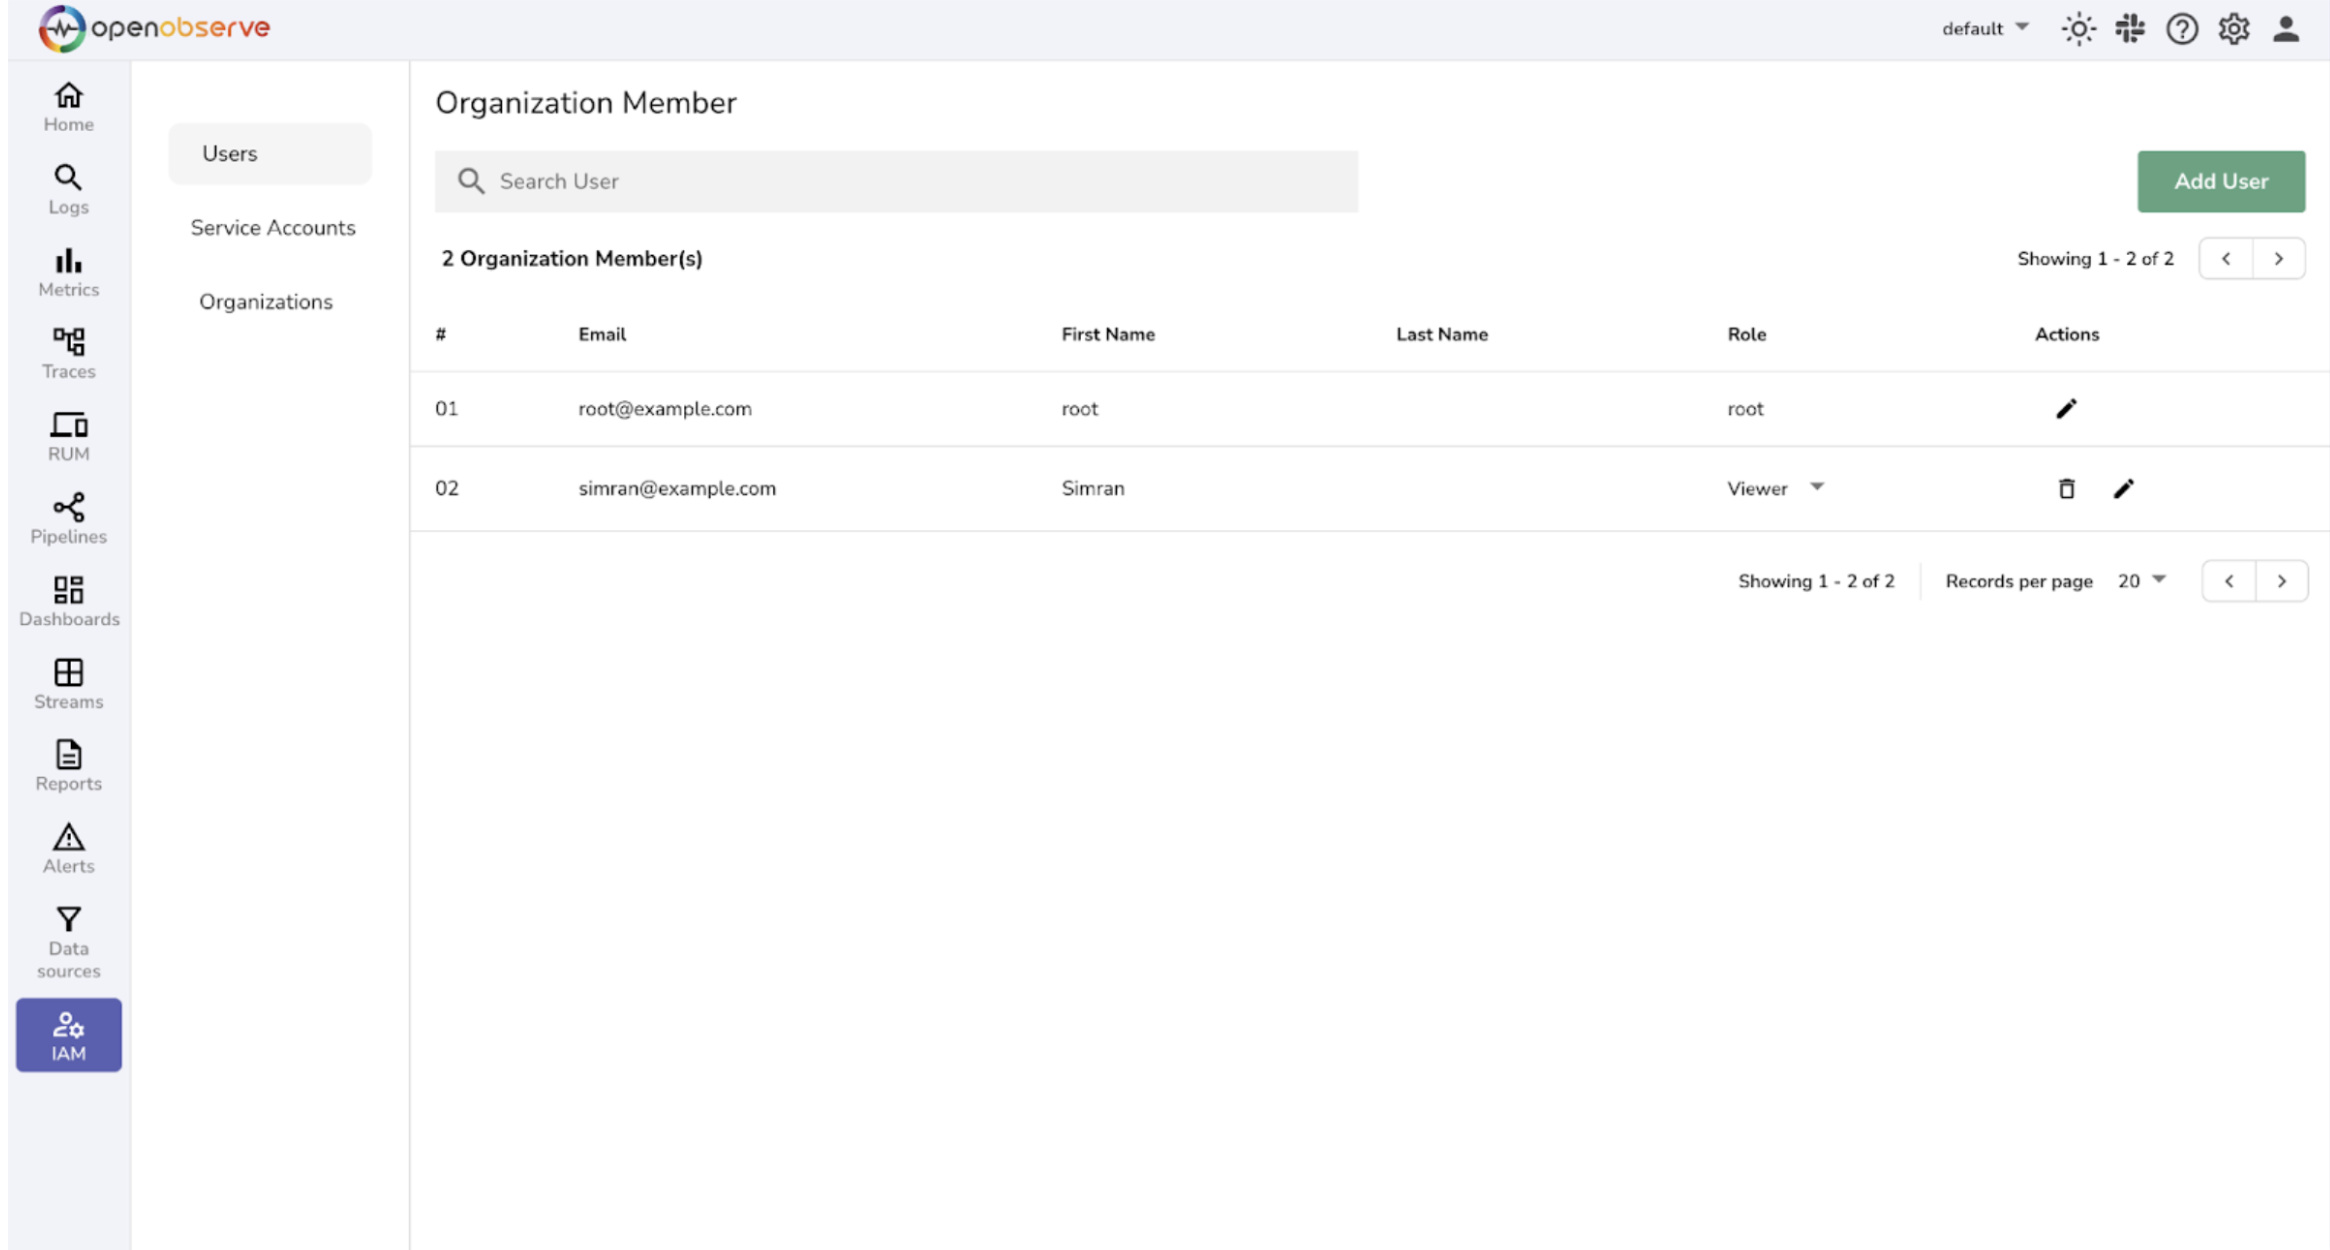This screenshot has height=1250, width=2330.
Task: Click the Add User button
Action: pos(2221,181)
